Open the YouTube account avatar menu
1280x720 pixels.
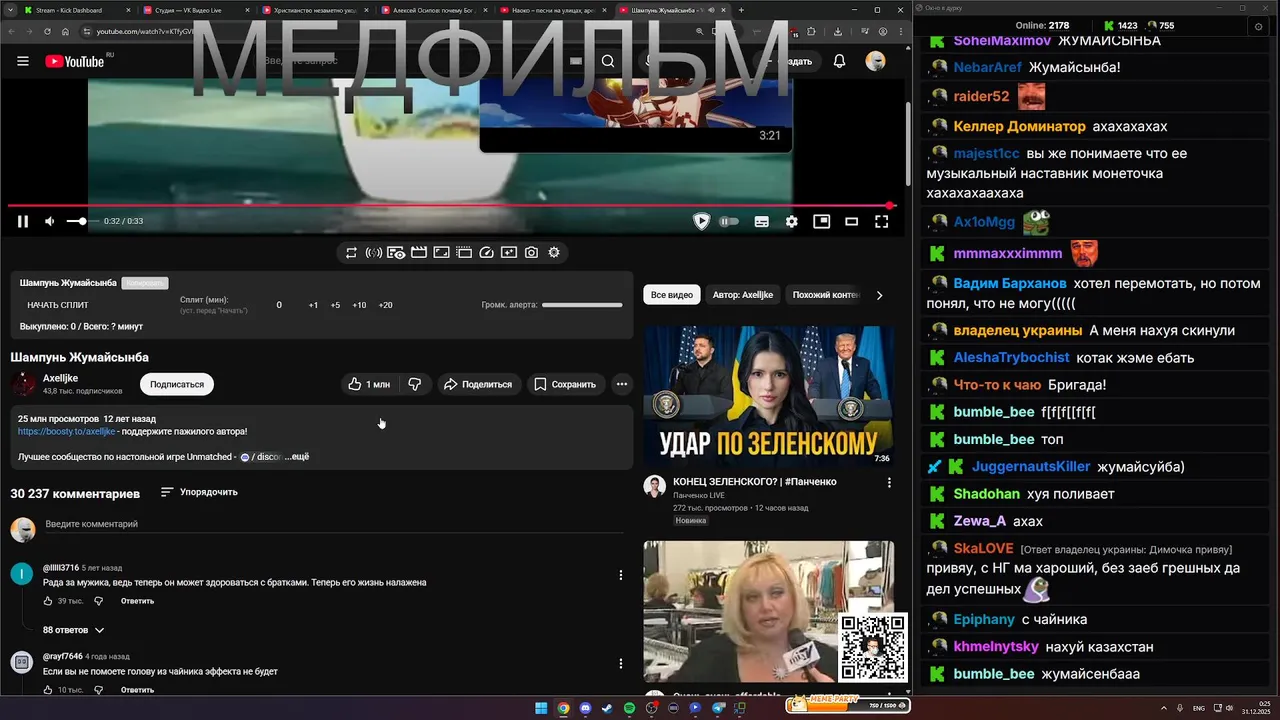(x=876, y=61)
